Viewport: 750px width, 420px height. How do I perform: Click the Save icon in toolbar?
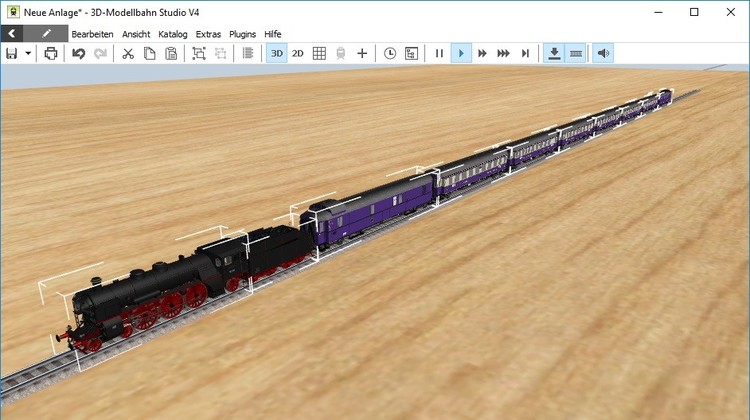[11, 53]
